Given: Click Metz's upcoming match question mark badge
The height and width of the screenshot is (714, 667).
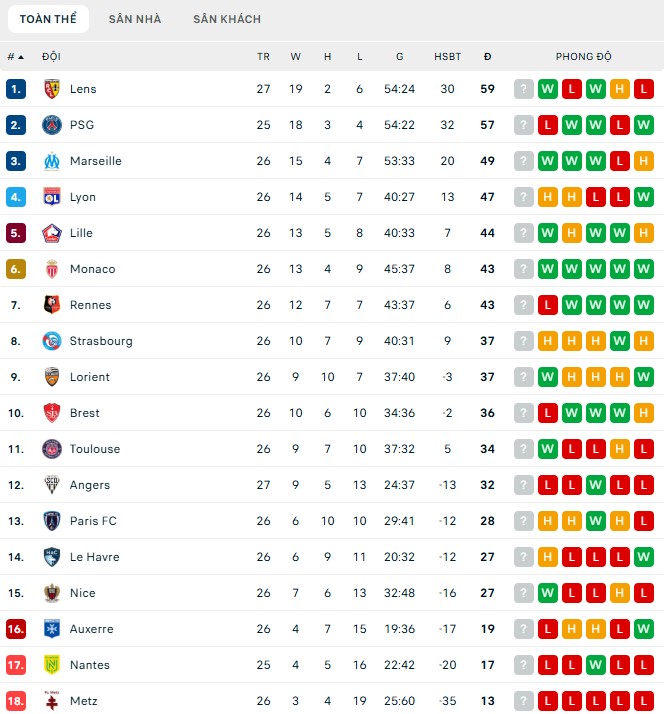Looking at the screenshot, I should point(524,701).
